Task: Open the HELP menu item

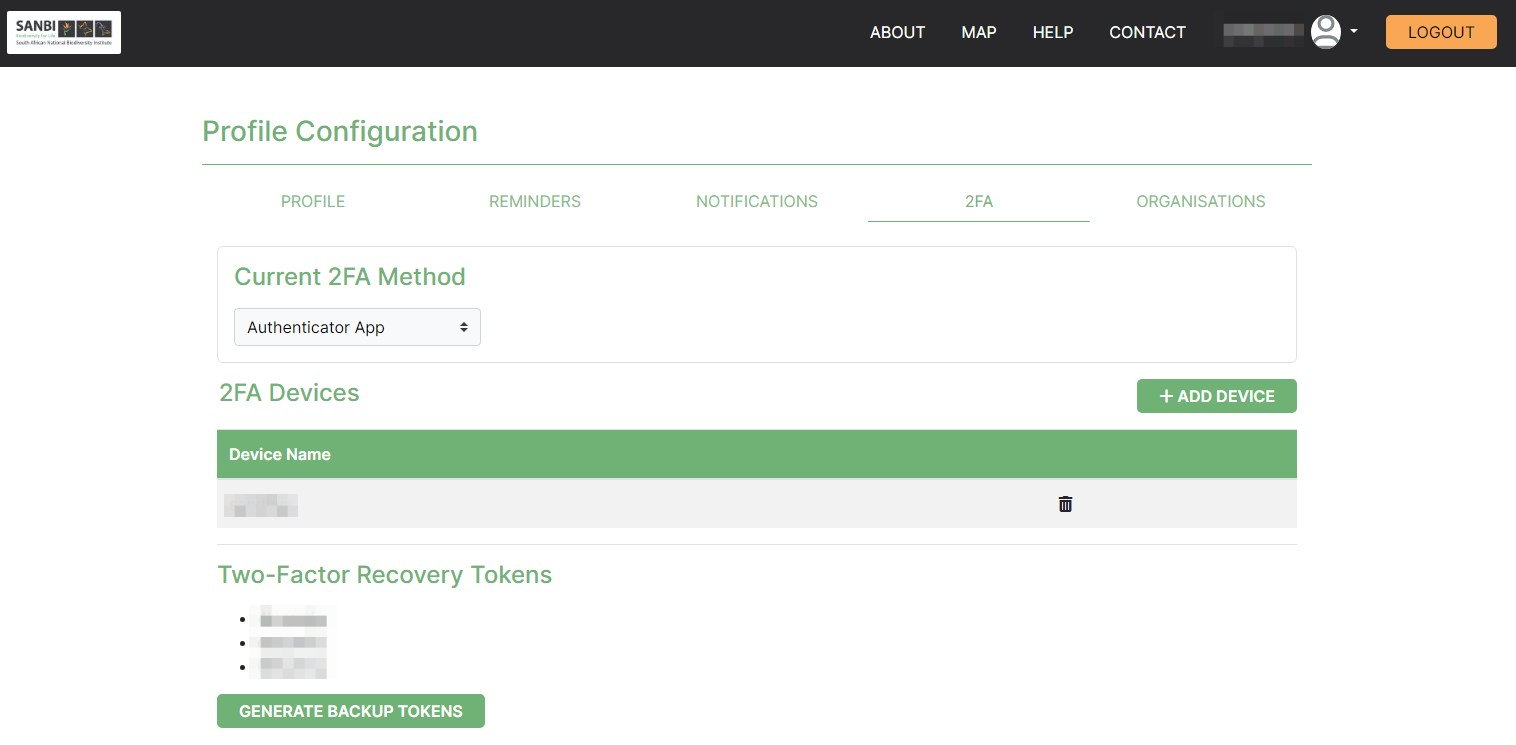Action: tap(1052, 32)
